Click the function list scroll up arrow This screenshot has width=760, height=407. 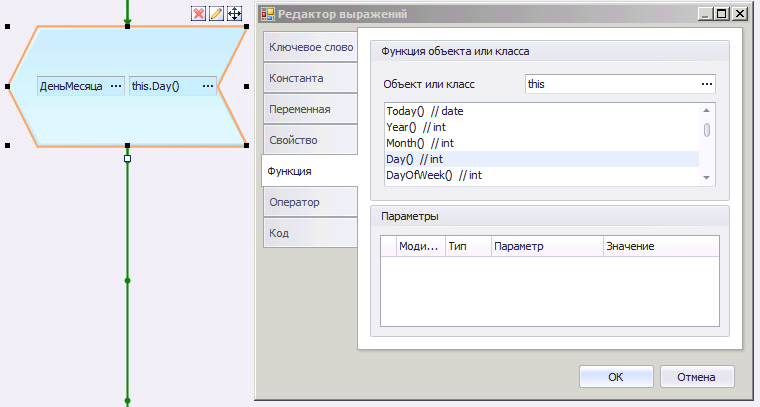pos(707,110)
